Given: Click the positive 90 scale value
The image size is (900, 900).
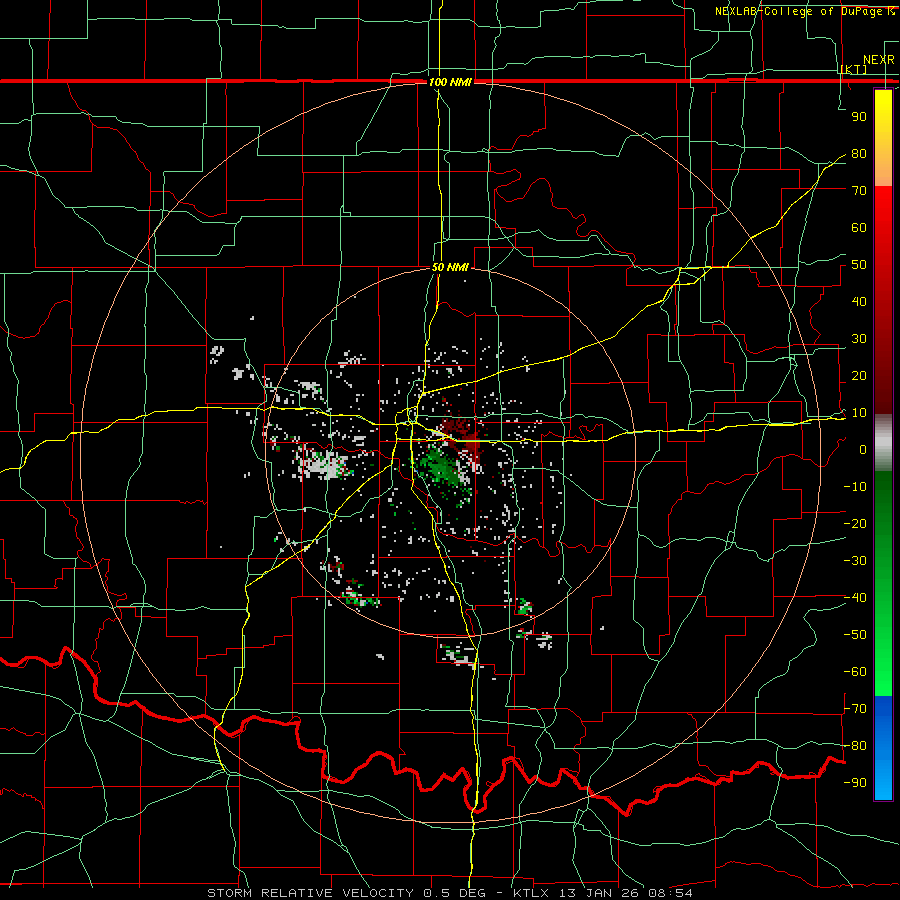Looking at the screenshot, I should [x=859, y=117].
